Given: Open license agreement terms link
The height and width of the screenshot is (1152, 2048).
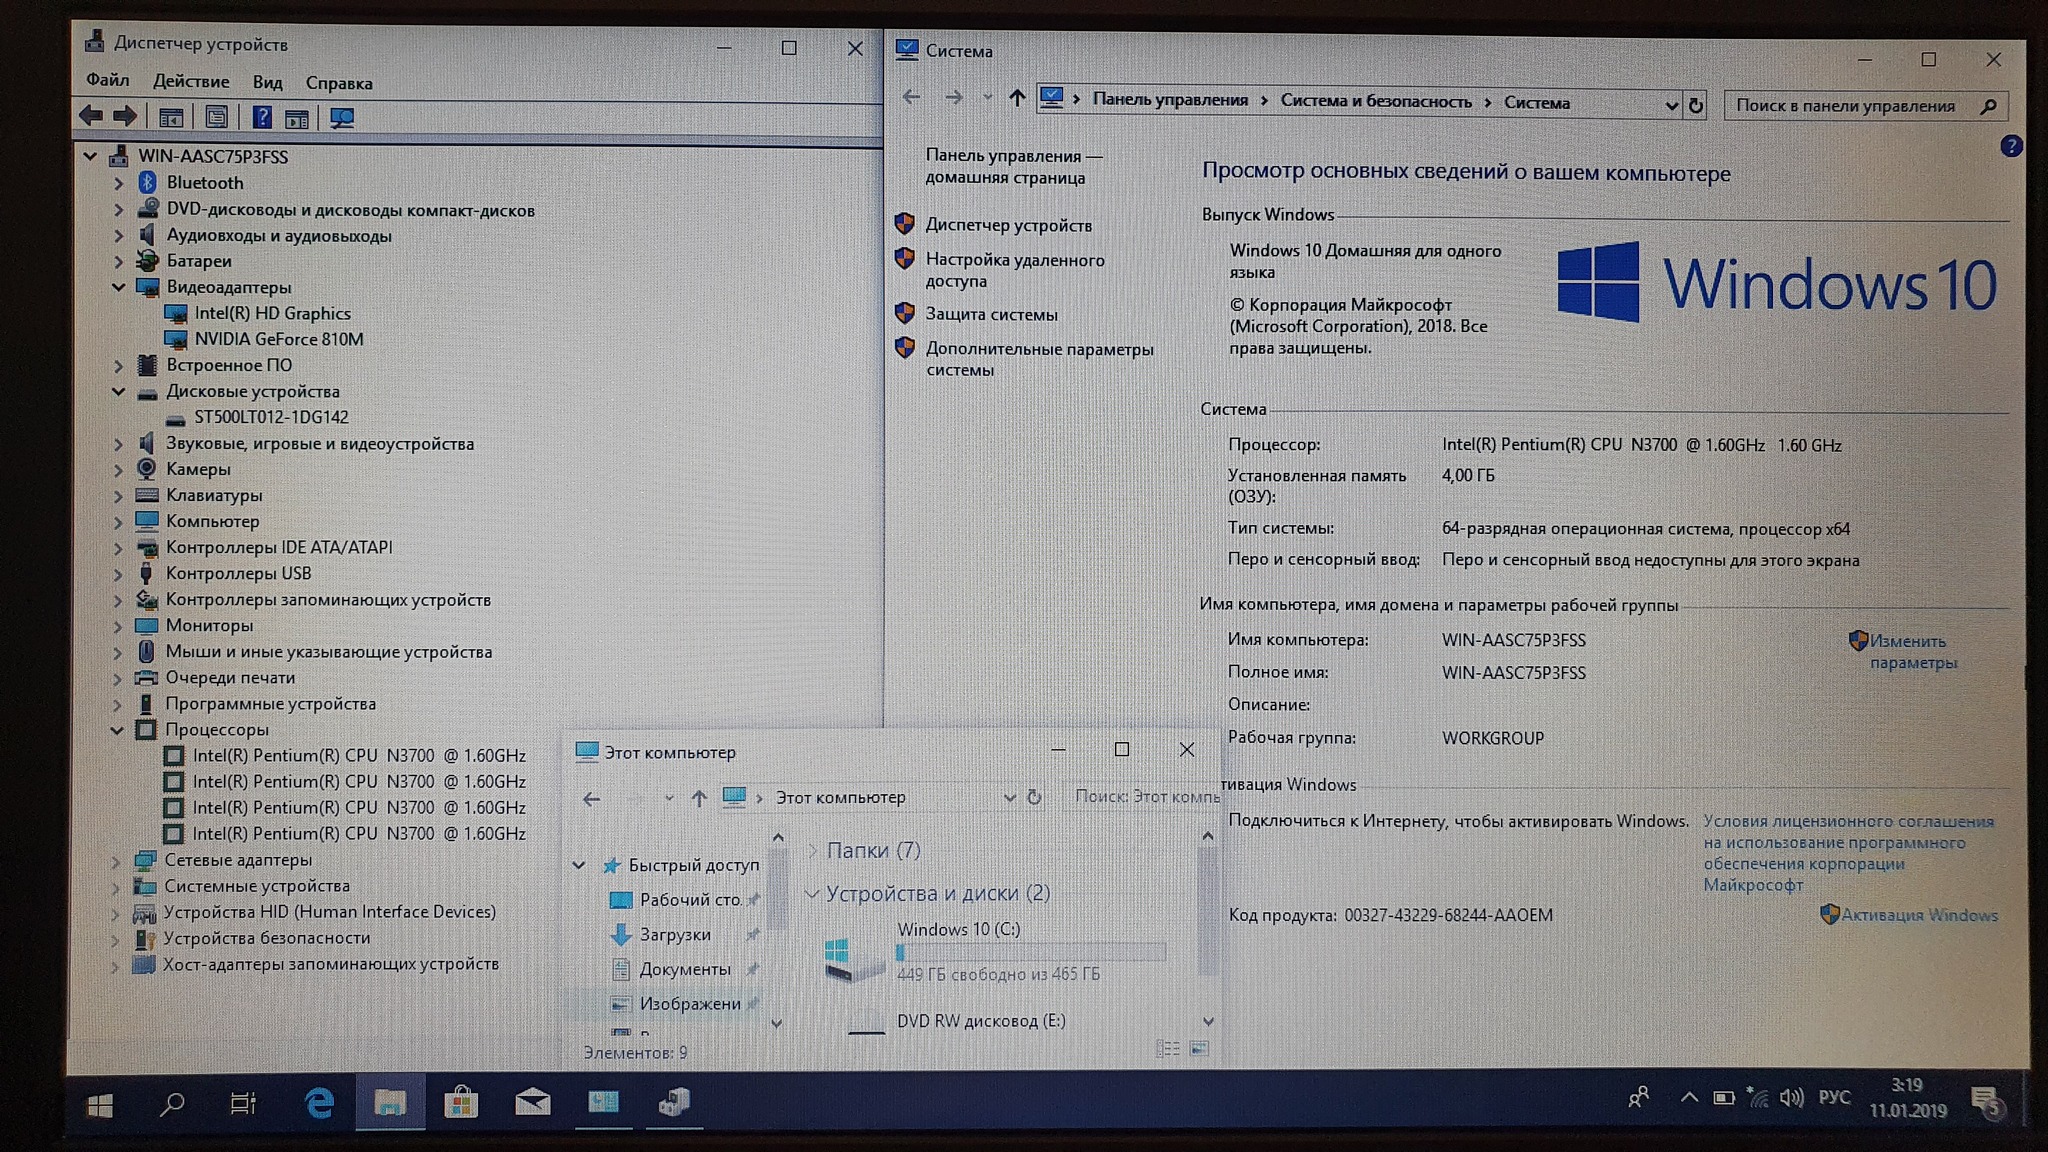Looking at the screenshot, I should click(1848, 853).
